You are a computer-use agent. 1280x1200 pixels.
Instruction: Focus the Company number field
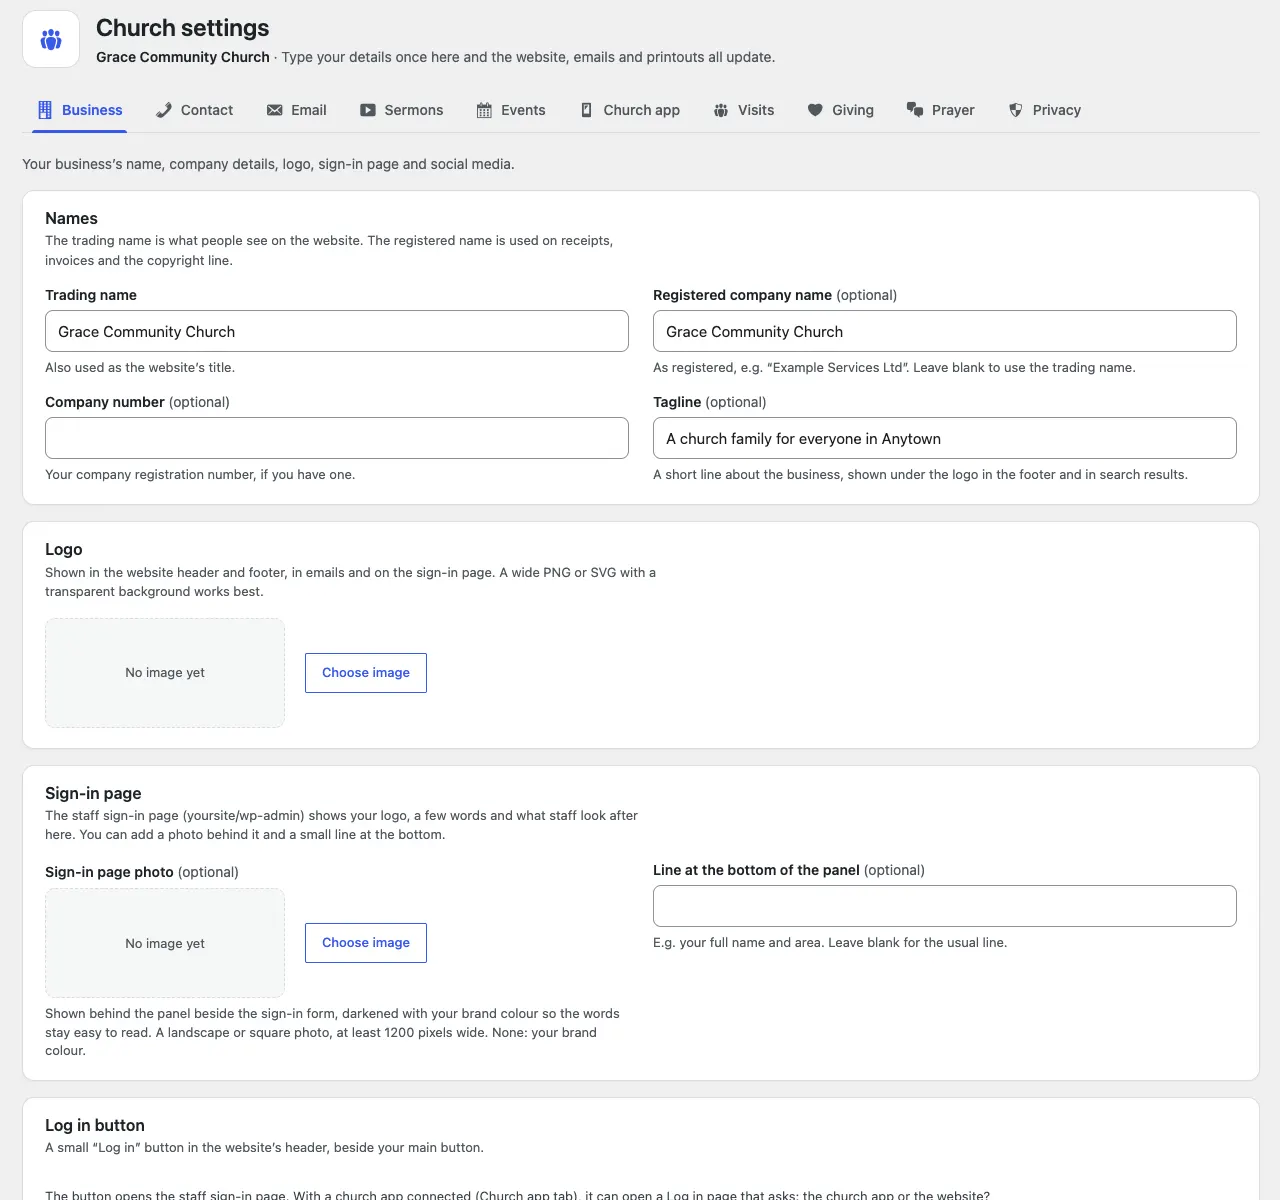337,438
